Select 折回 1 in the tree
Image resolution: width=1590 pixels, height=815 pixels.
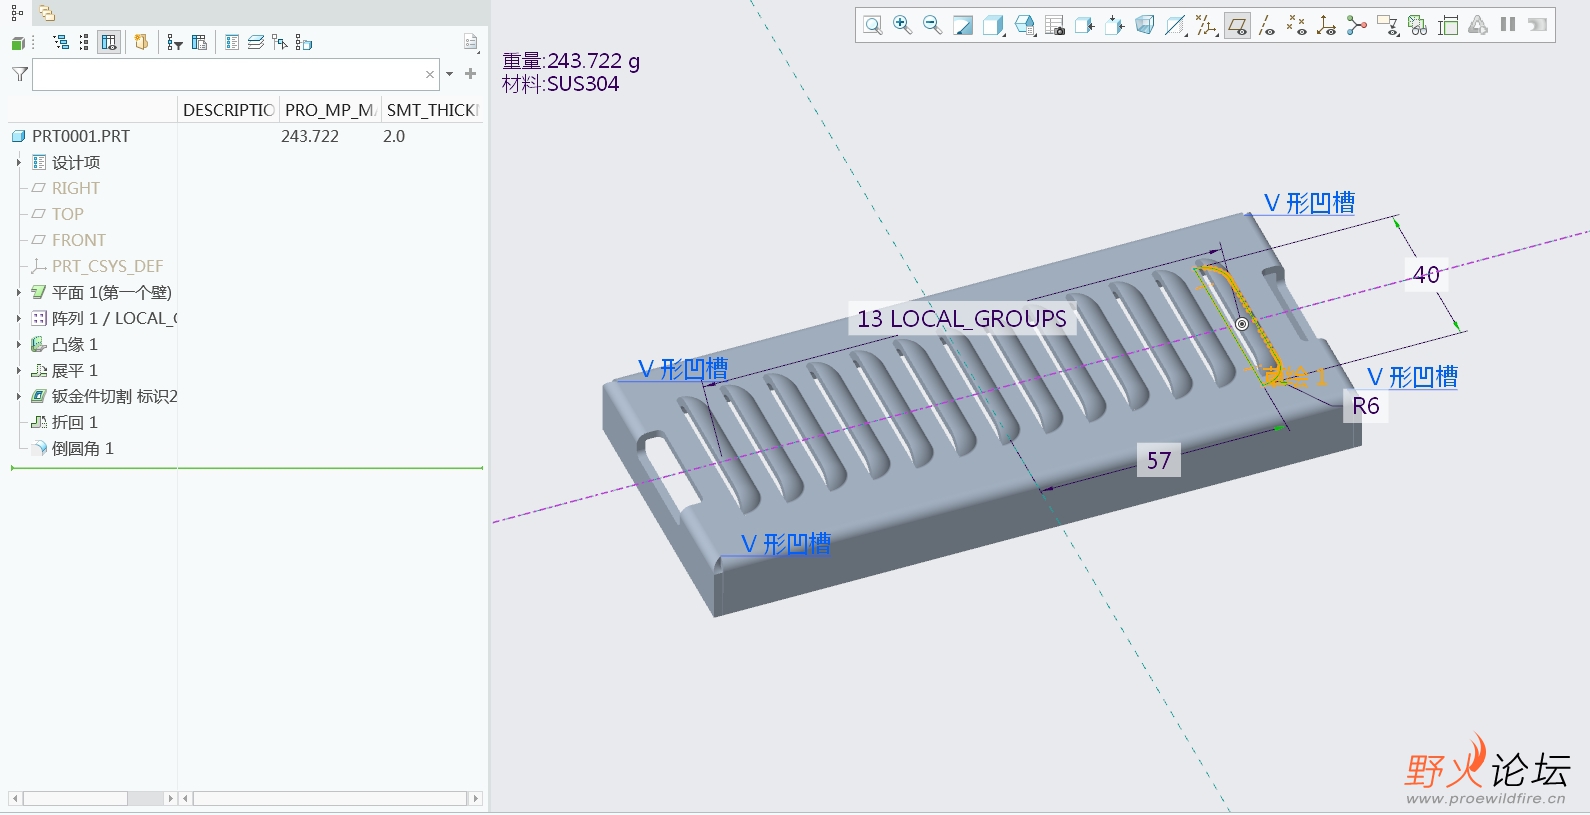pos(75,422)
